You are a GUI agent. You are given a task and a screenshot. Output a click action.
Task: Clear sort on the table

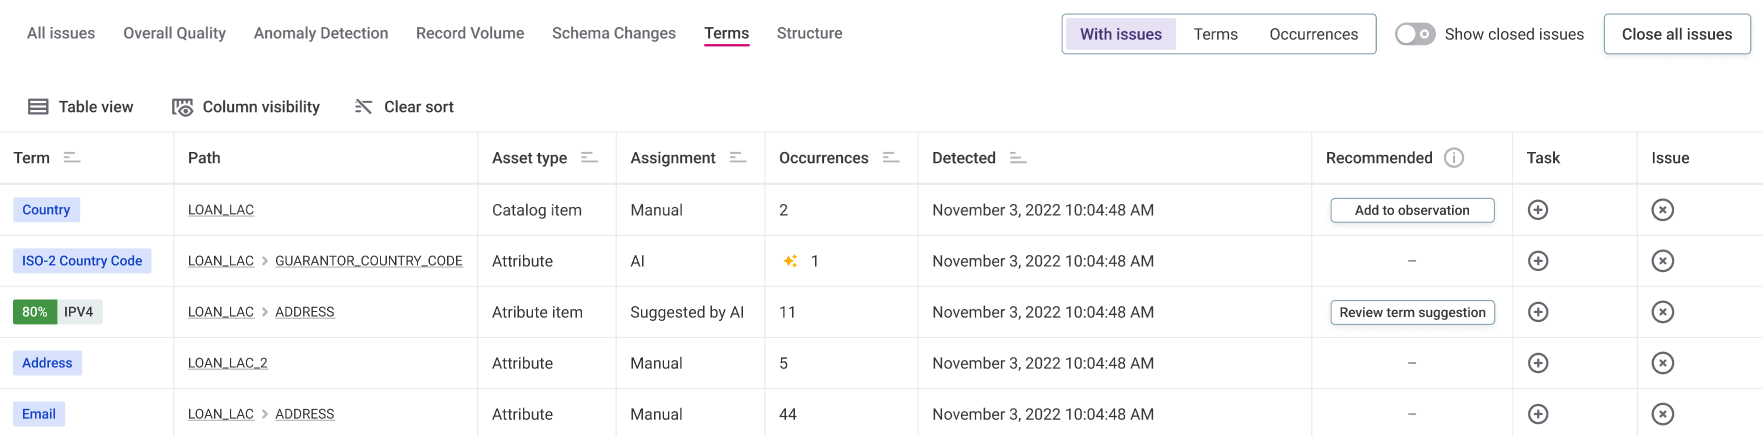(404, 107)
